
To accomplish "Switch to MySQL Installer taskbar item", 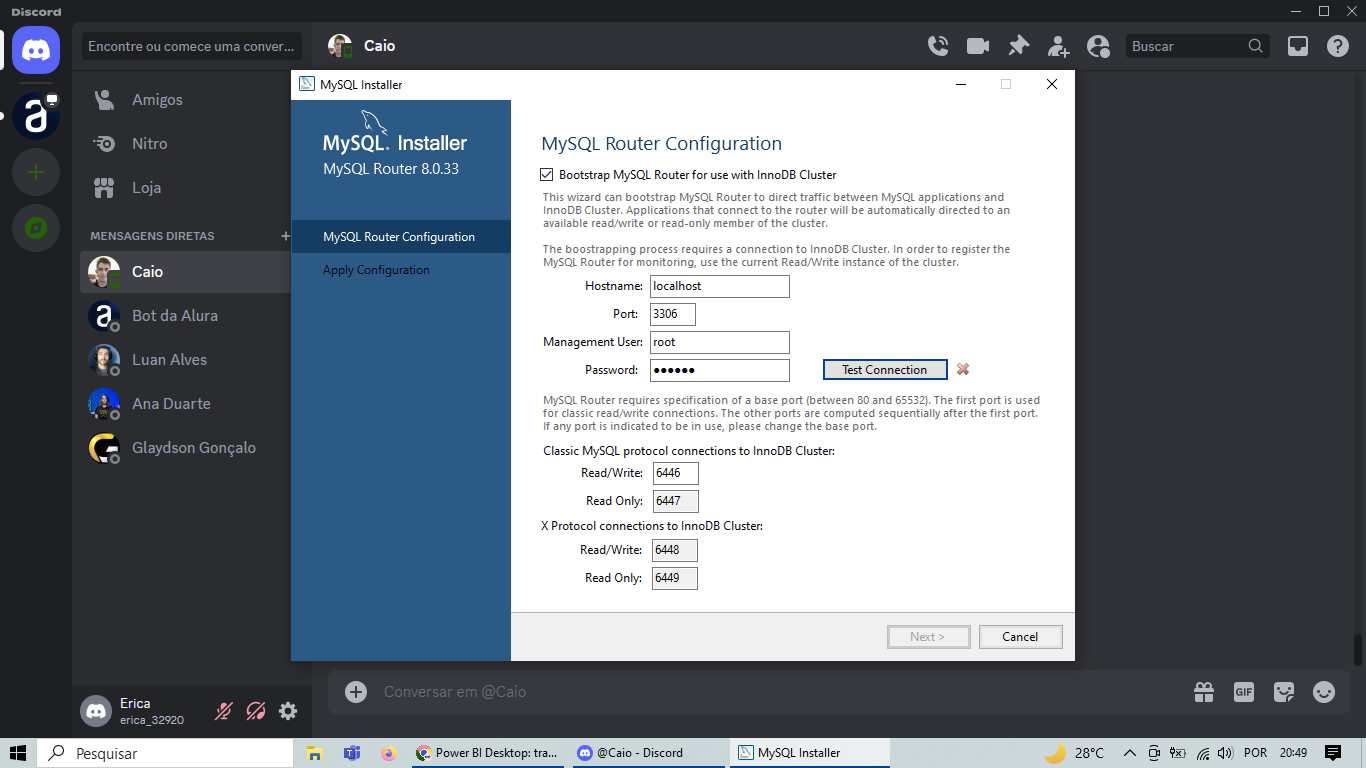I will click(x=810, y=753).
